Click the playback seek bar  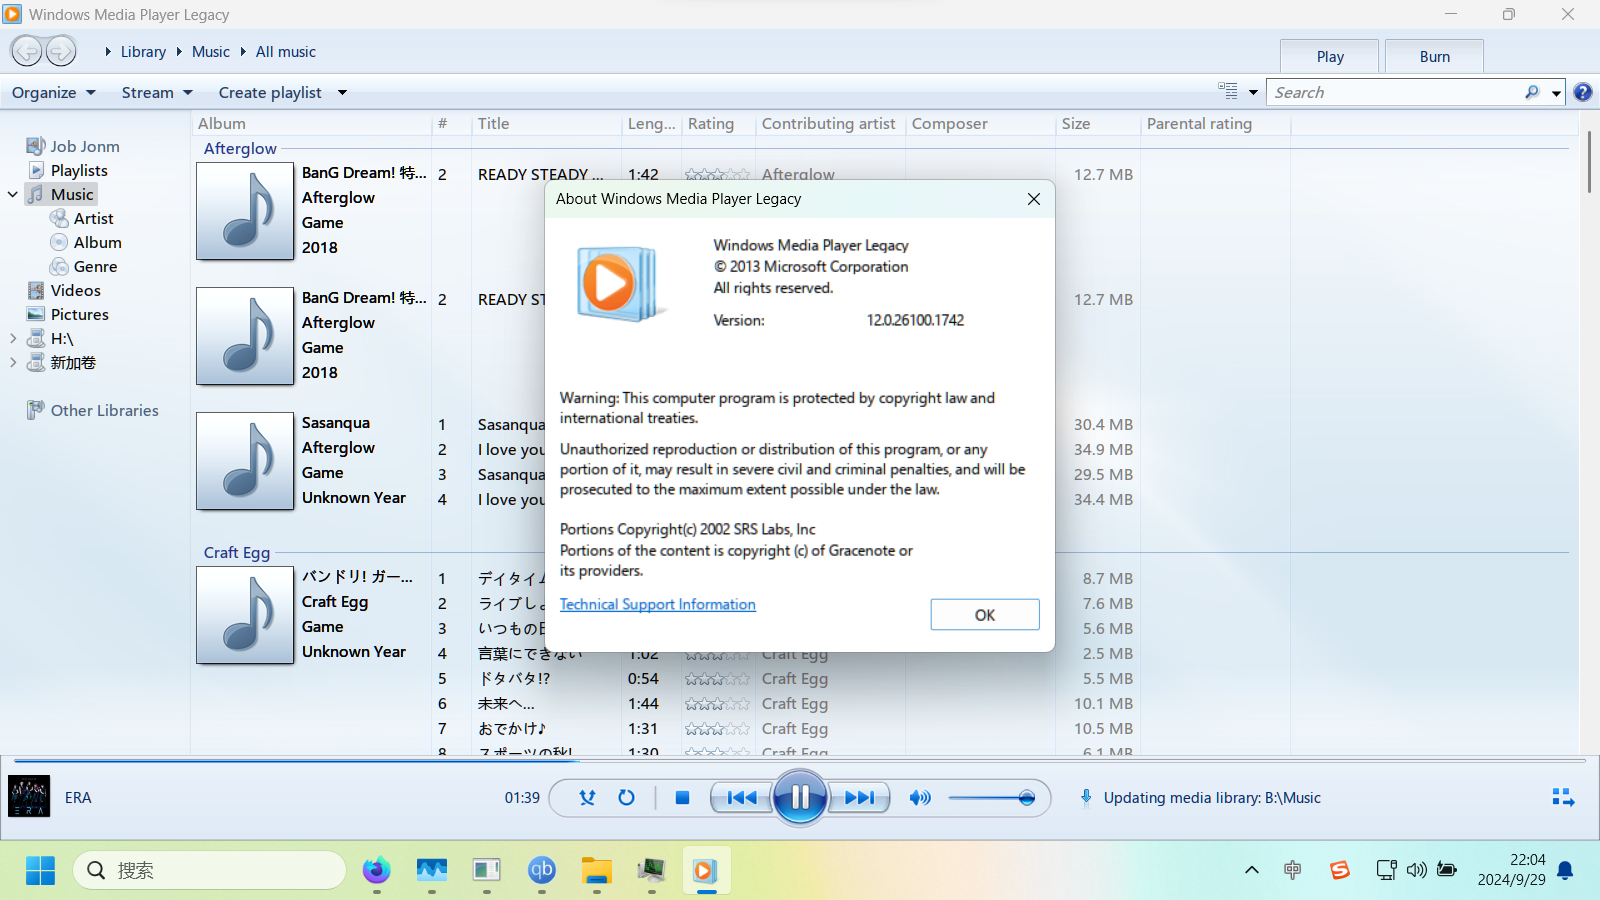pyautogui.click(x=800, y=761)
